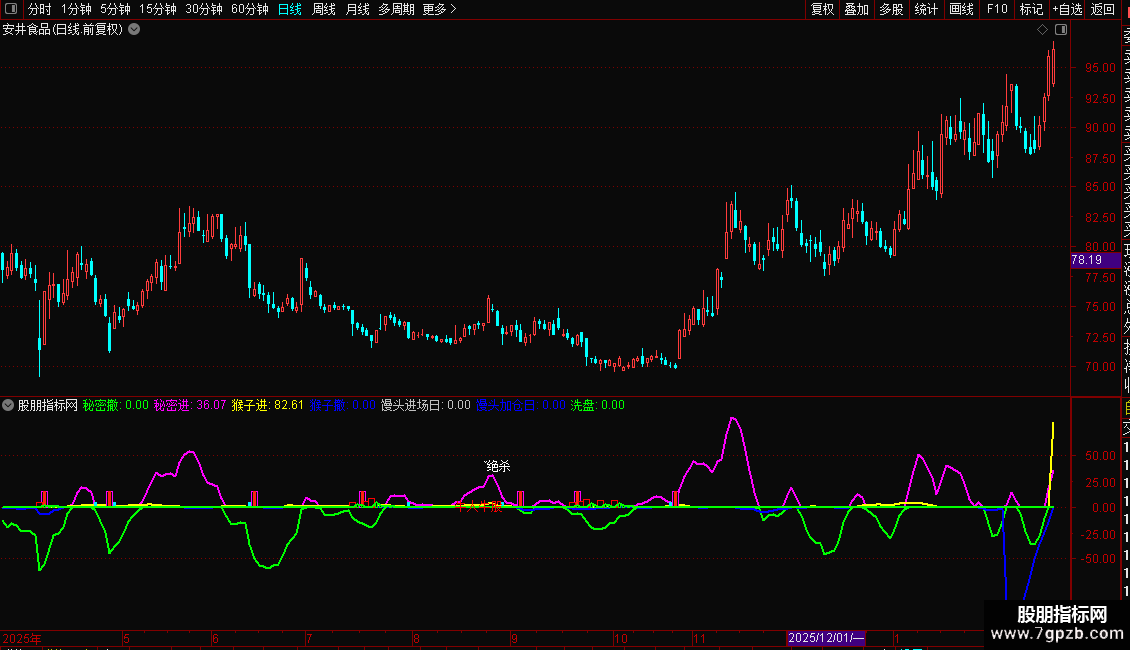
Task: Add stock with +自选 button
Action: (x=1067, y=9)
